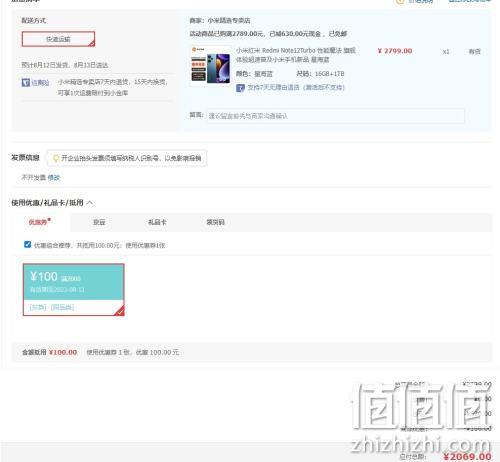
Task: Click the red checkmark on coupon corner
Action: pyautogui.click(x=120, y=311)
